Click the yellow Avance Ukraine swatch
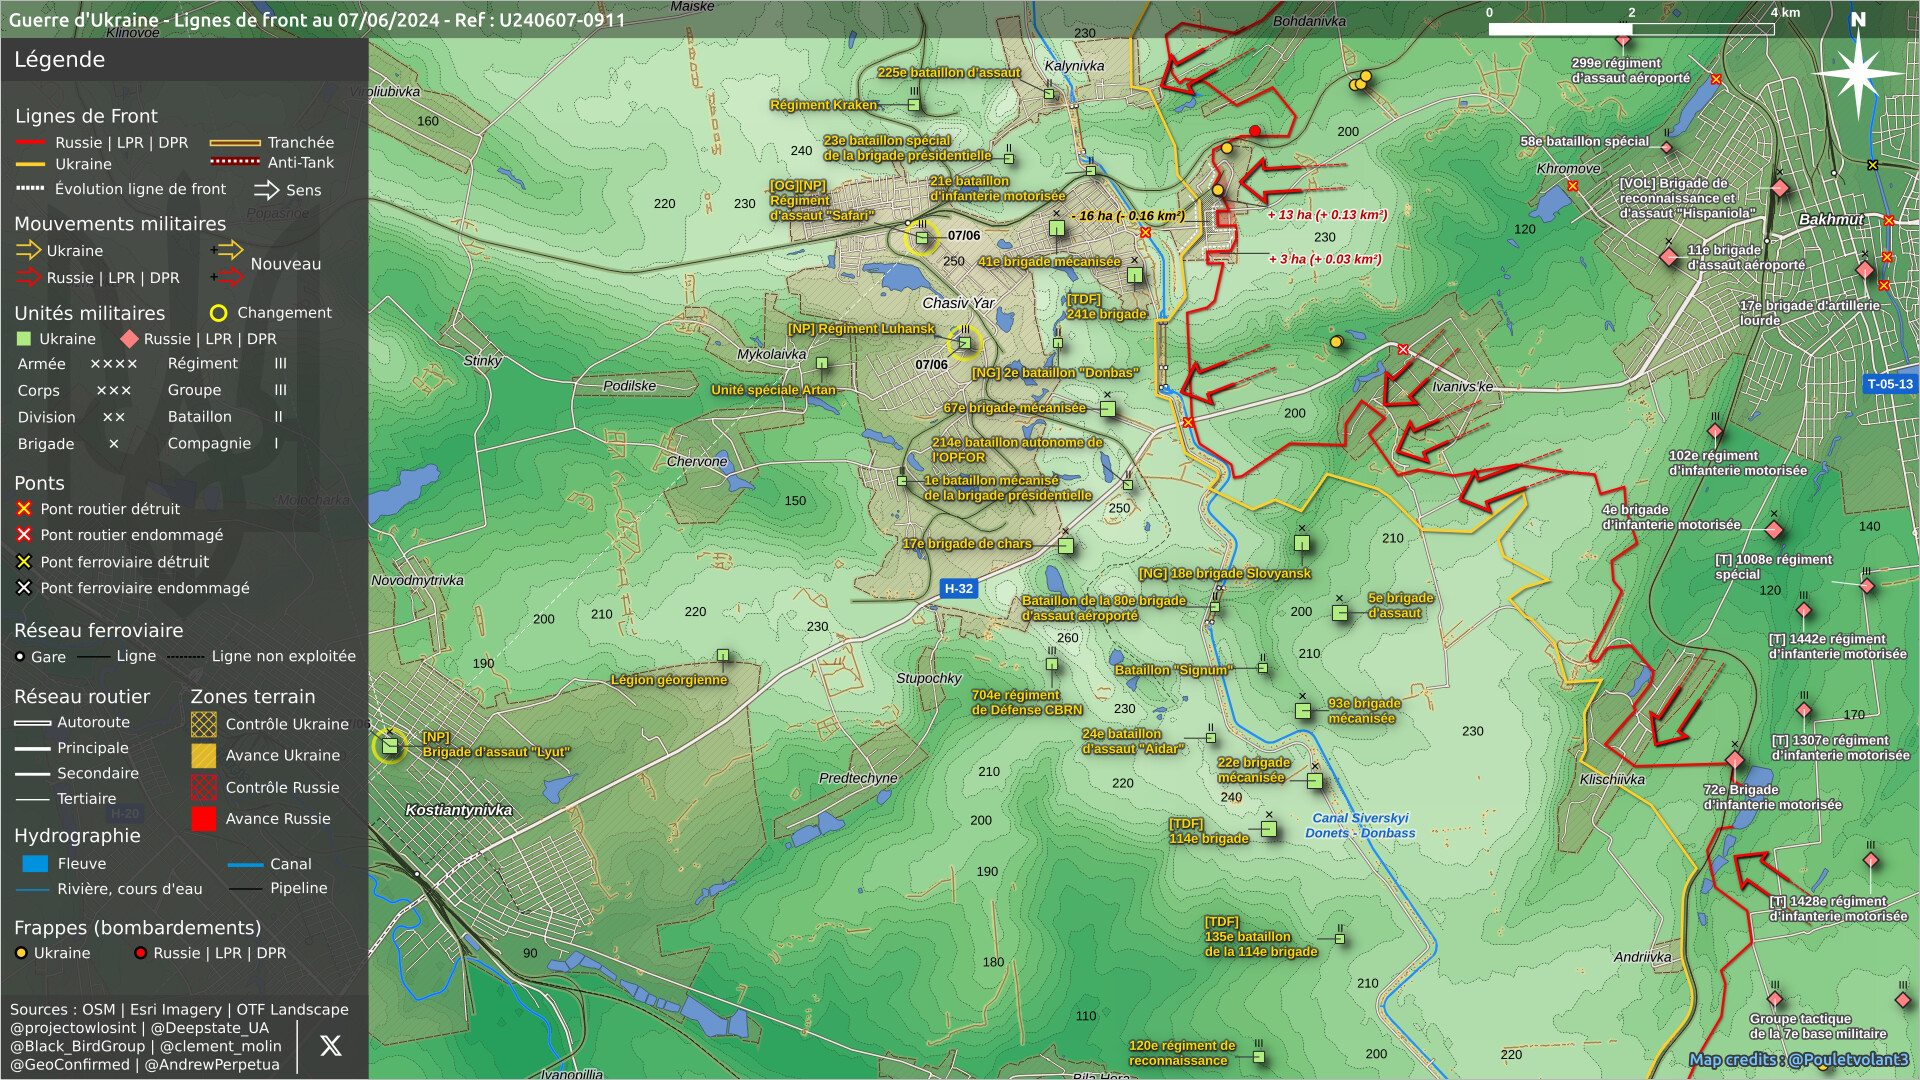 204,756
